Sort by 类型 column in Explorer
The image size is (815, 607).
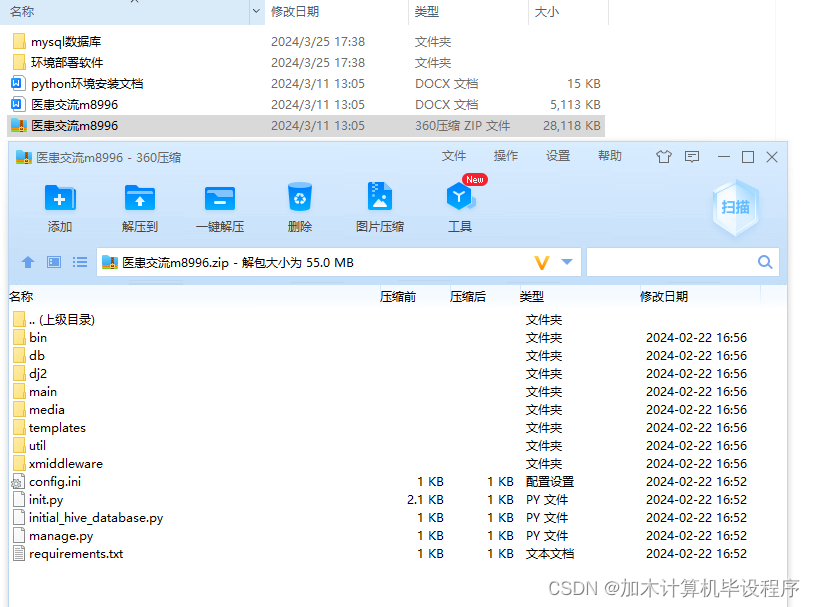[427, 11]
